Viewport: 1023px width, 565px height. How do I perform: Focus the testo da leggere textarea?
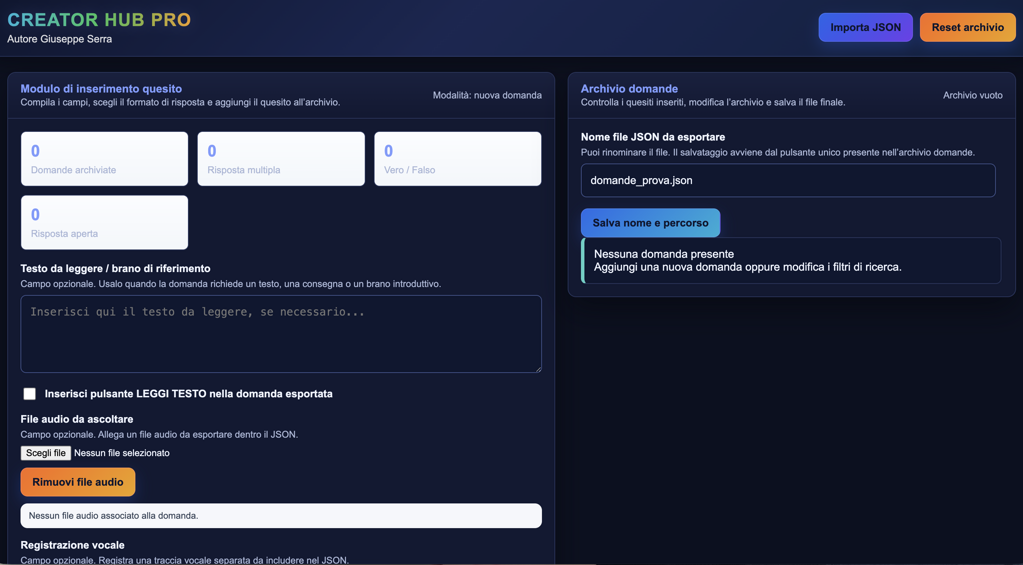click(281, 334)
